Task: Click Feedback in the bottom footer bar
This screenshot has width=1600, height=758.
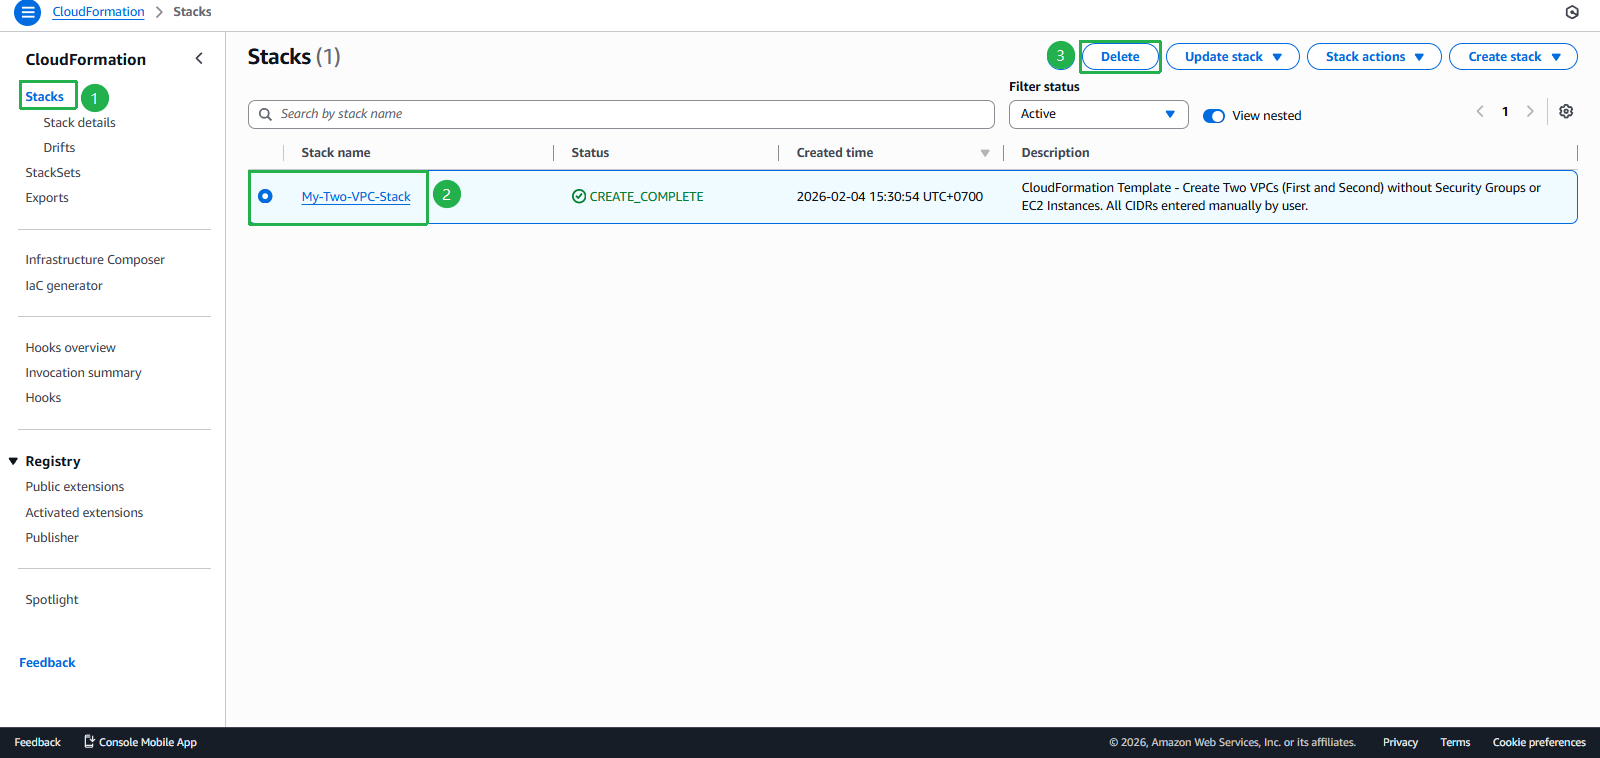Action: tap(38, 742)
